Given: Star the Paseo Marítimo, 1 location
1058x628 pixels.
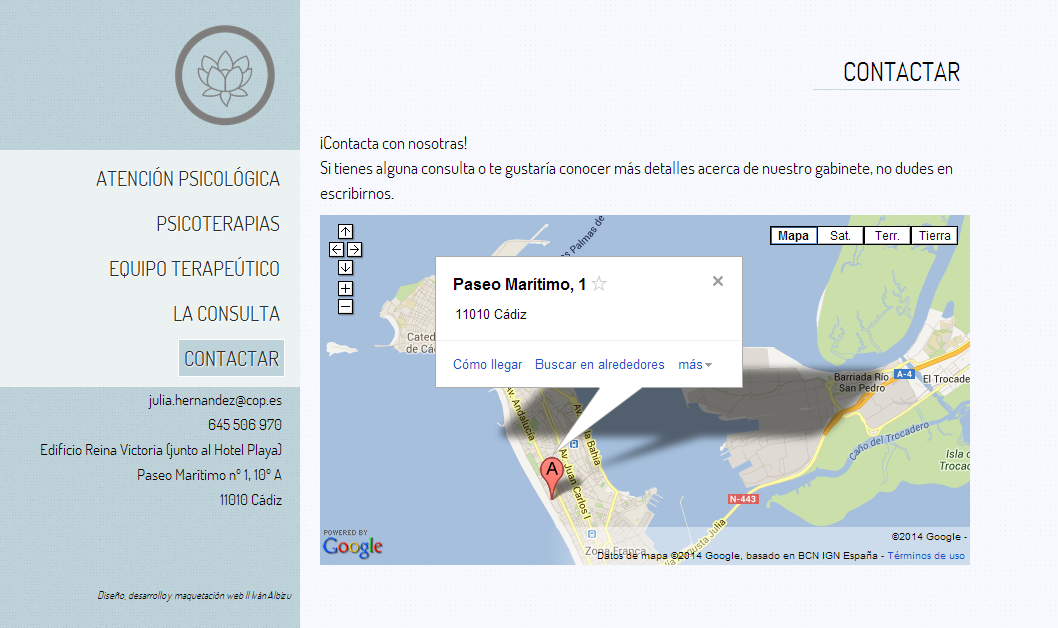Looking at the screenshot, I should click(598, 284).
